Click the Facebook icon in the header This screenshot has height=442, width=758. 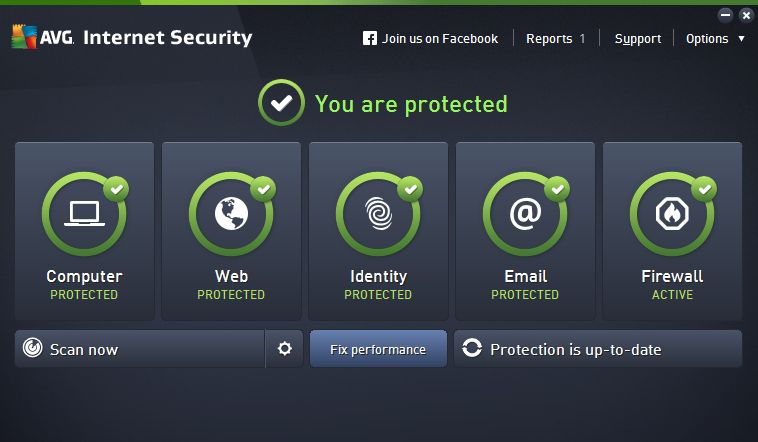370,39
